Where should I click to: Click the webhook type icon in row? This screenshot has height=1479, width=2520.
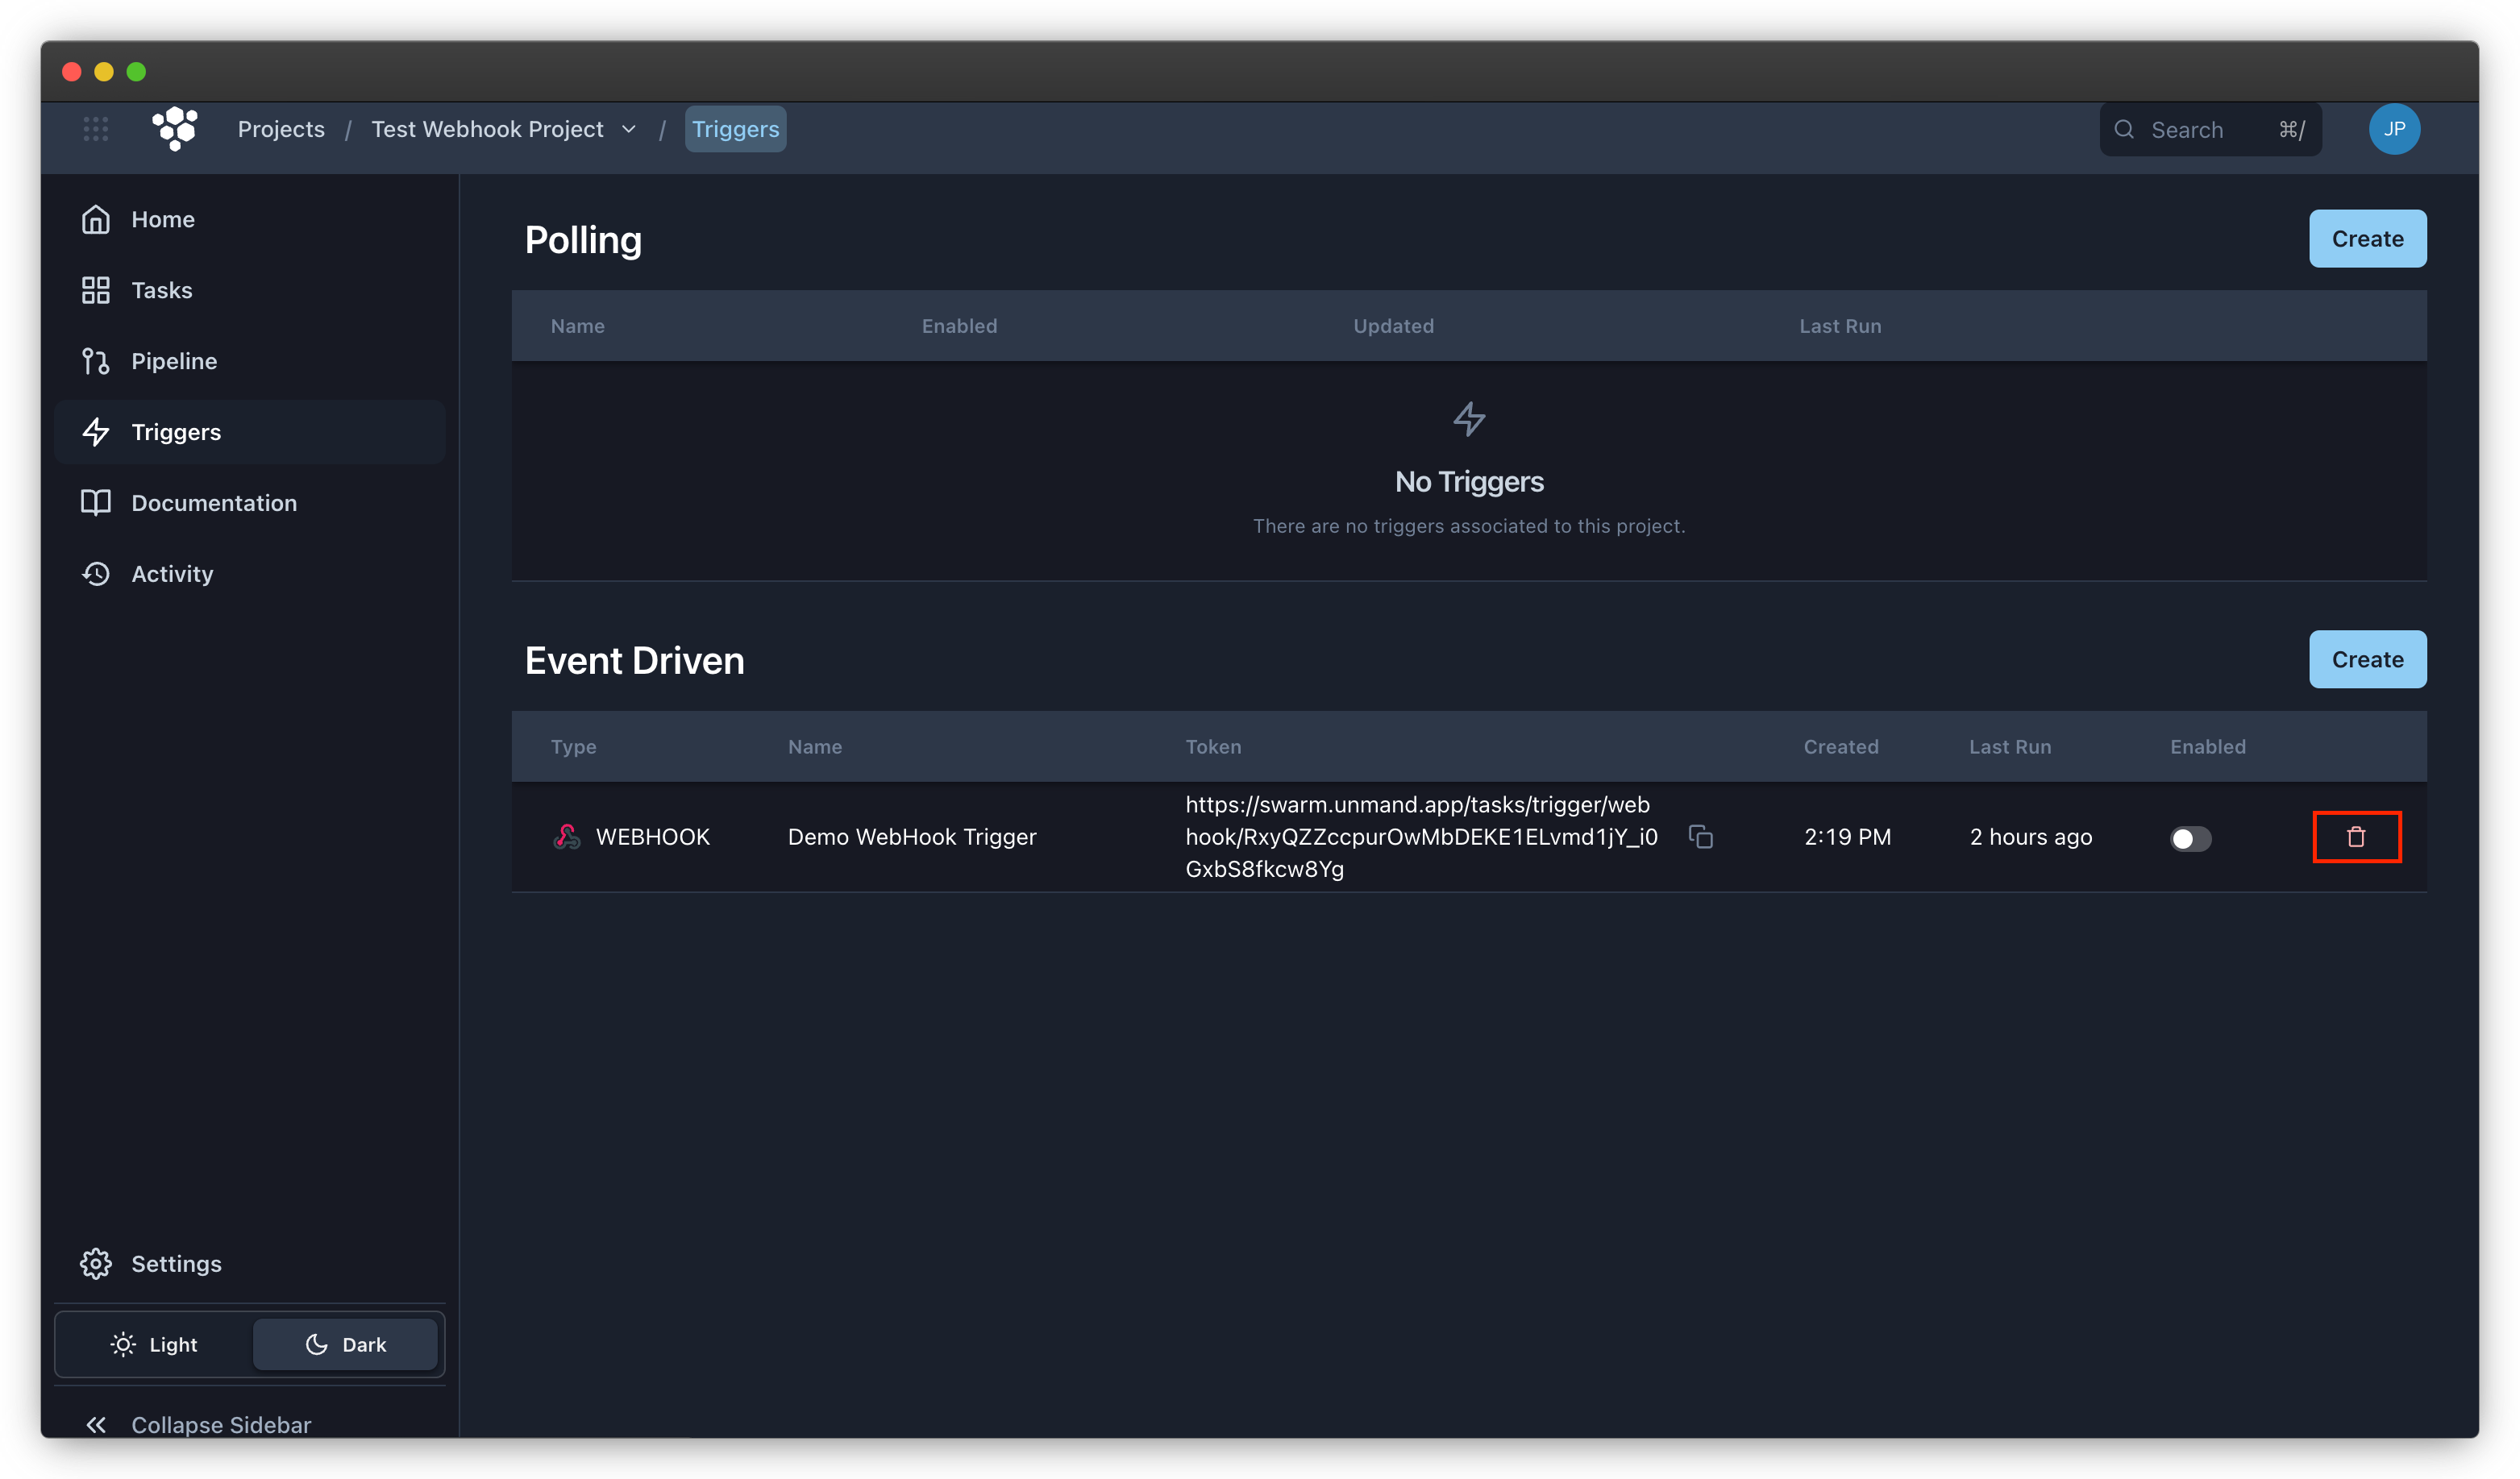click(x=567, y=837)
